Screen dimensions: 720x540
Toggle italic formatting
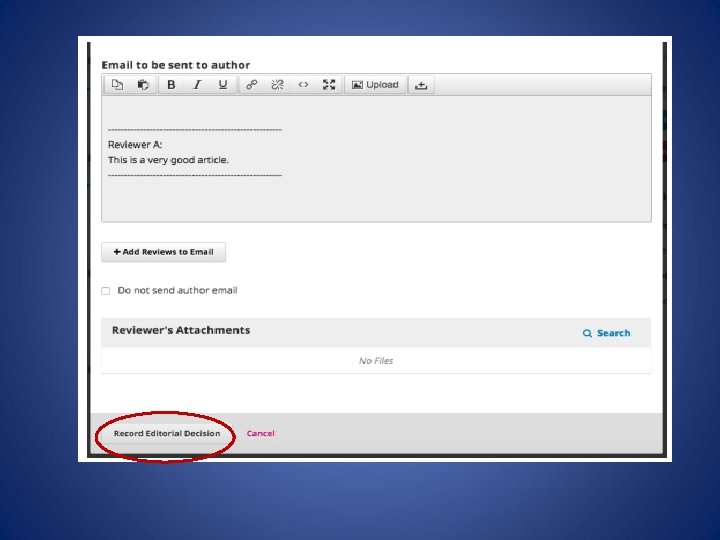tap(197, 85)
